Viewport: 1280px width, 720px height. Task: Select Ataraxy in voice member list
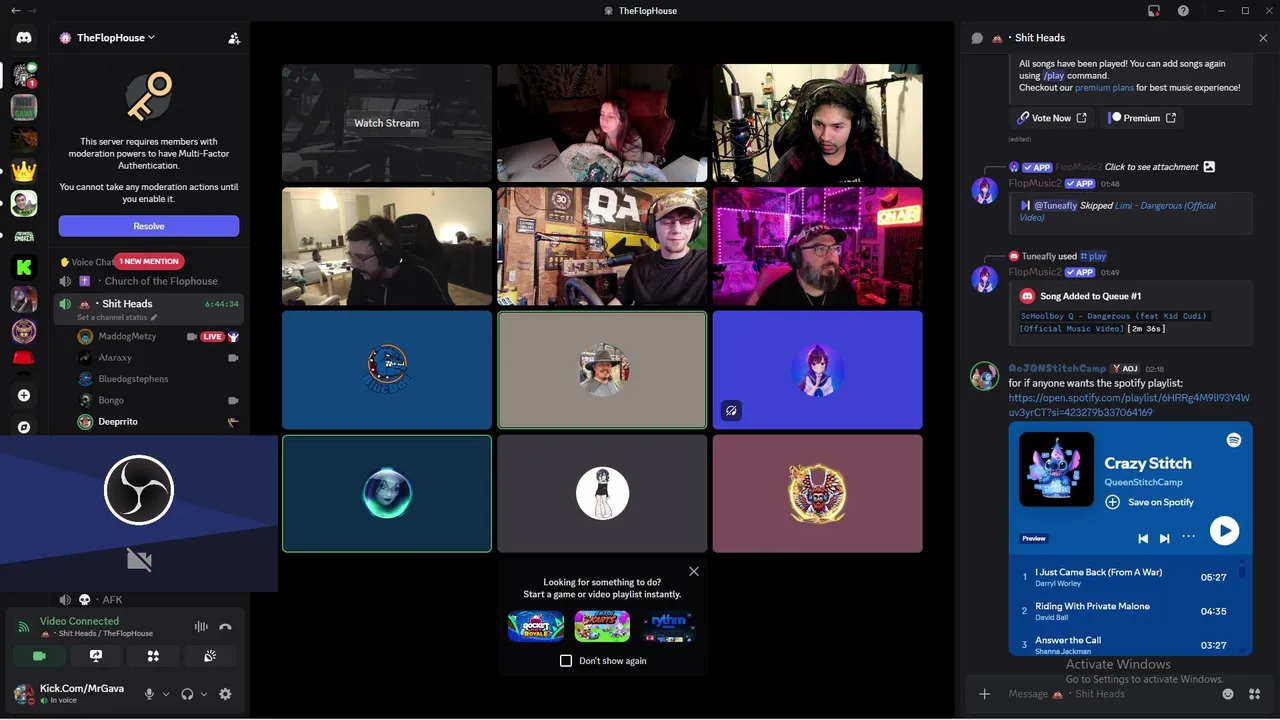(x=159, y=358)
